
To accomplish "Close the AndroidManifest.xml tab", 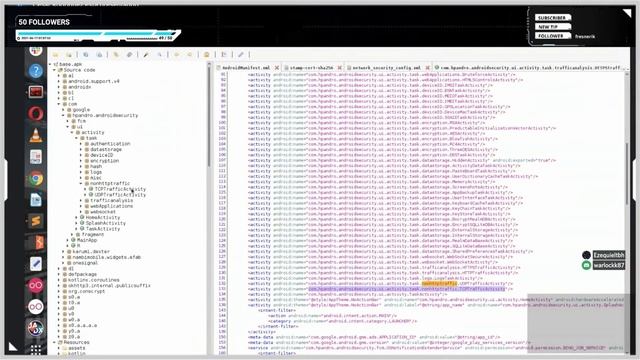I will (x=277, y=67).
